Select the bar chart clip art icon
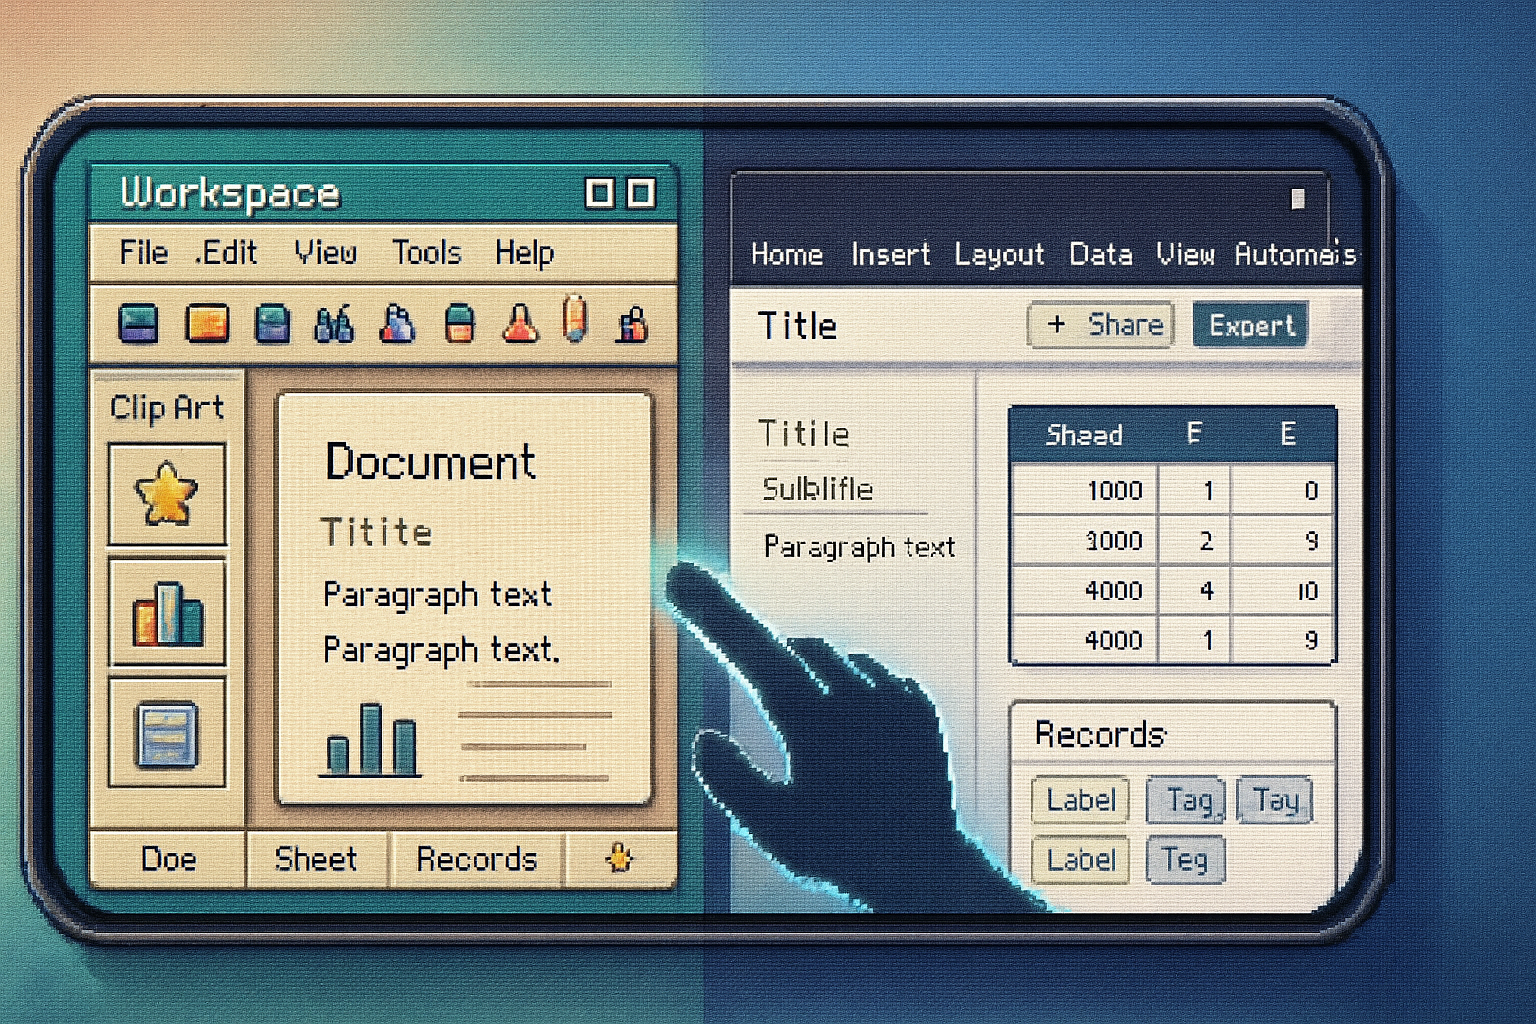The image size is (1536, 1024). coord(166,614)
